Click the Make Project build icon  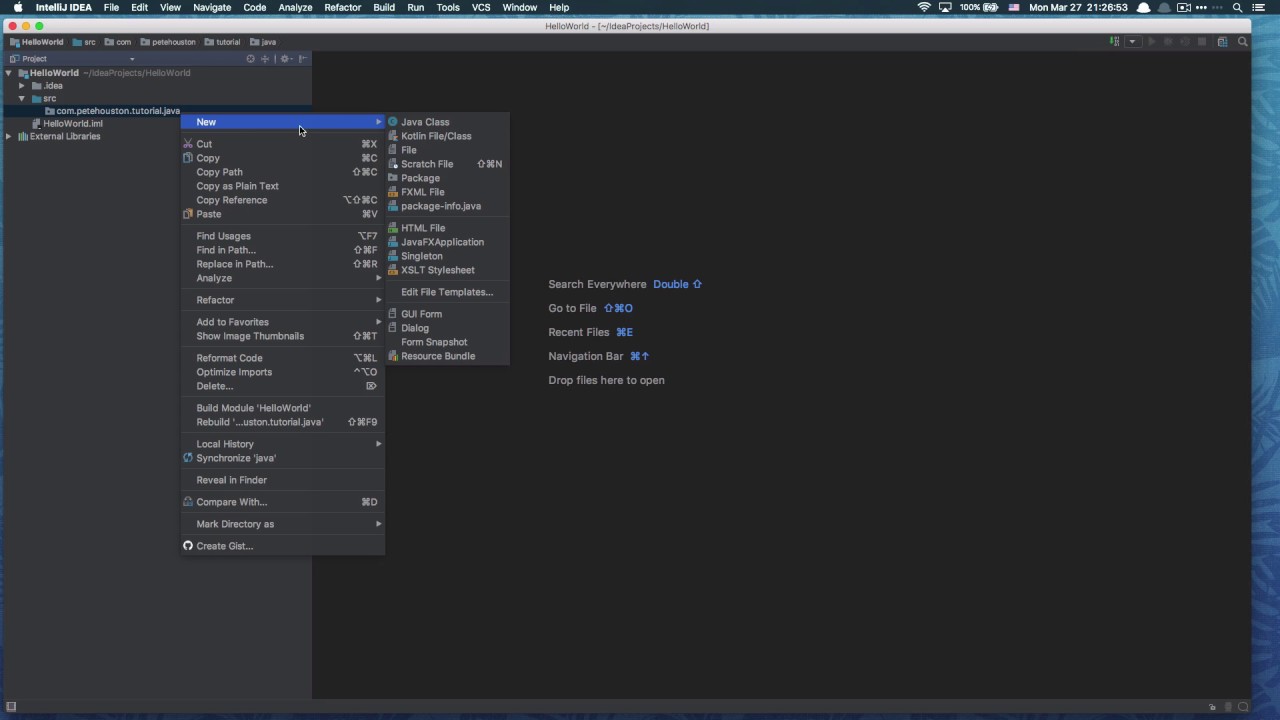point(1114,42)
